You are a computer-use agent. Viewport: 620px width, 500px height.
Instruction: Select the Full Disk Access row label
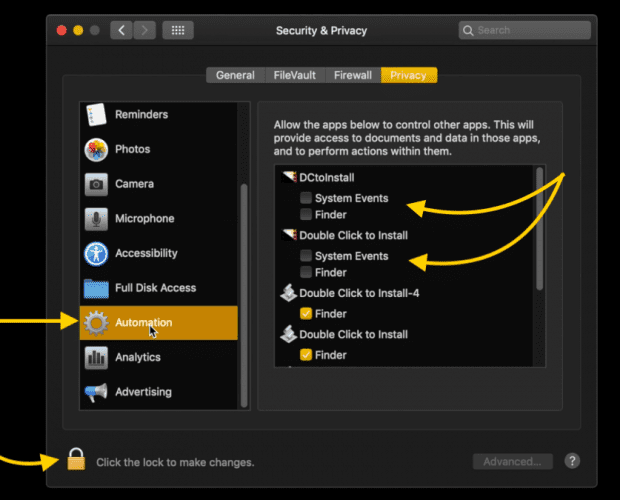click(x=155, y=288)
